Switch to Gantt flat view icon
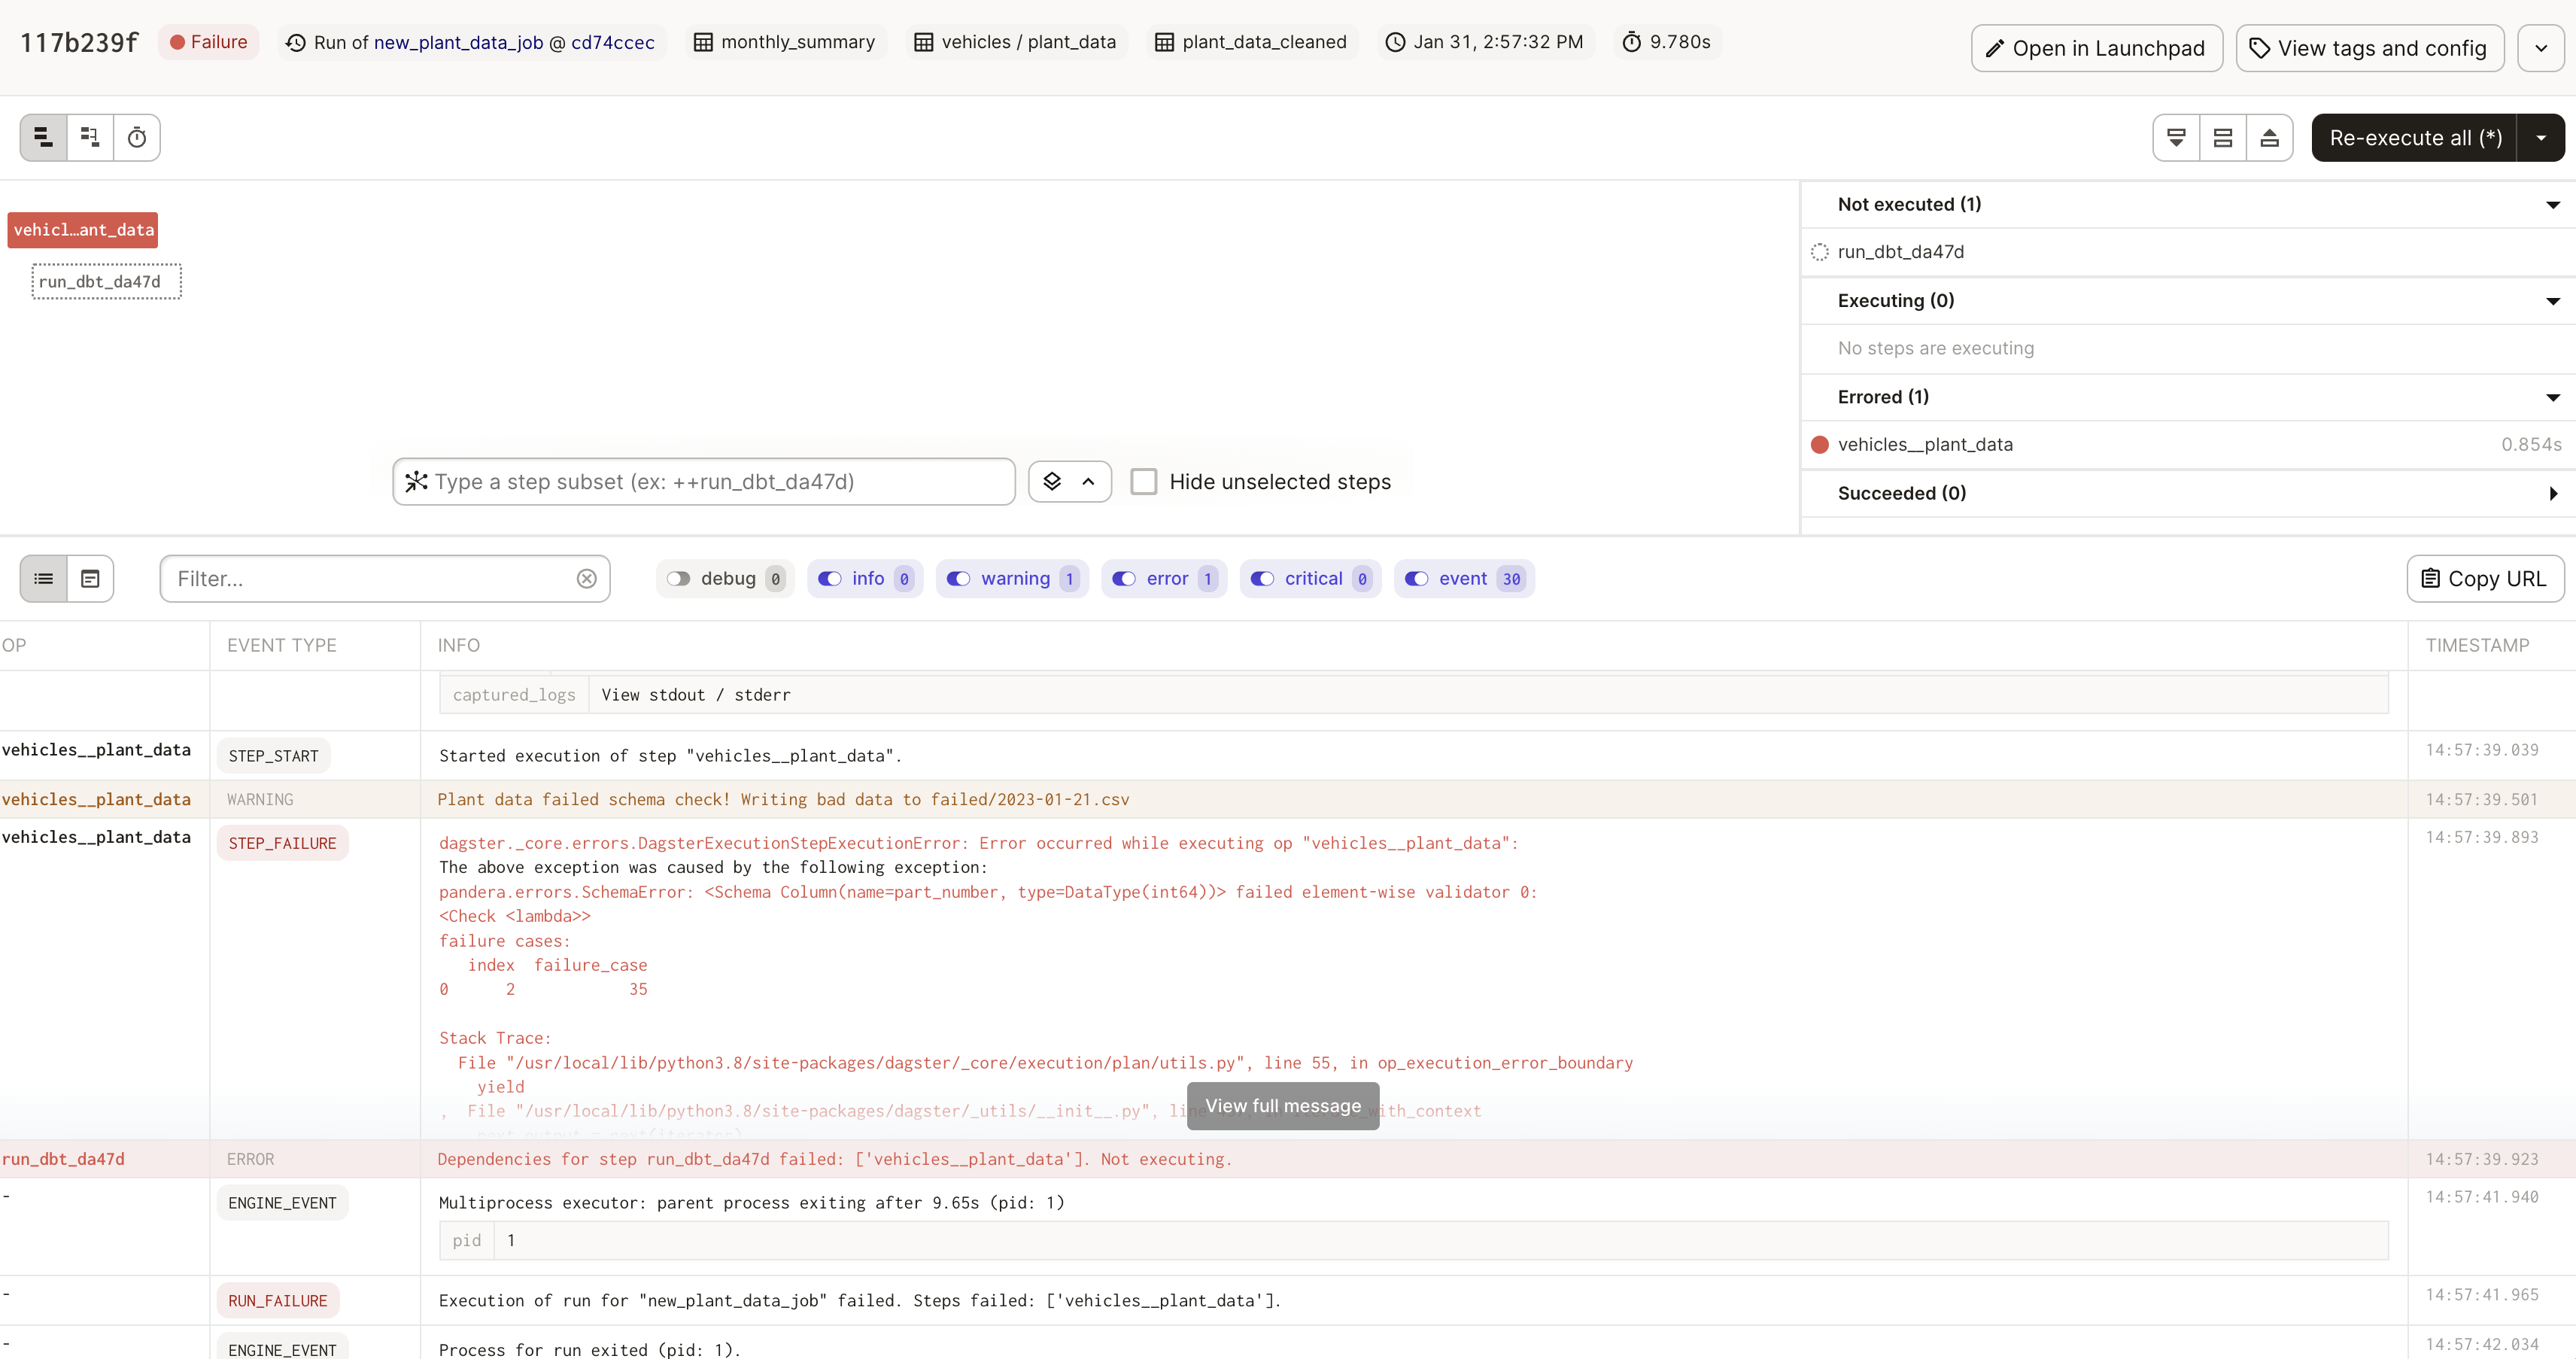The image size is (2576, 1359). (x=43, y=137)
